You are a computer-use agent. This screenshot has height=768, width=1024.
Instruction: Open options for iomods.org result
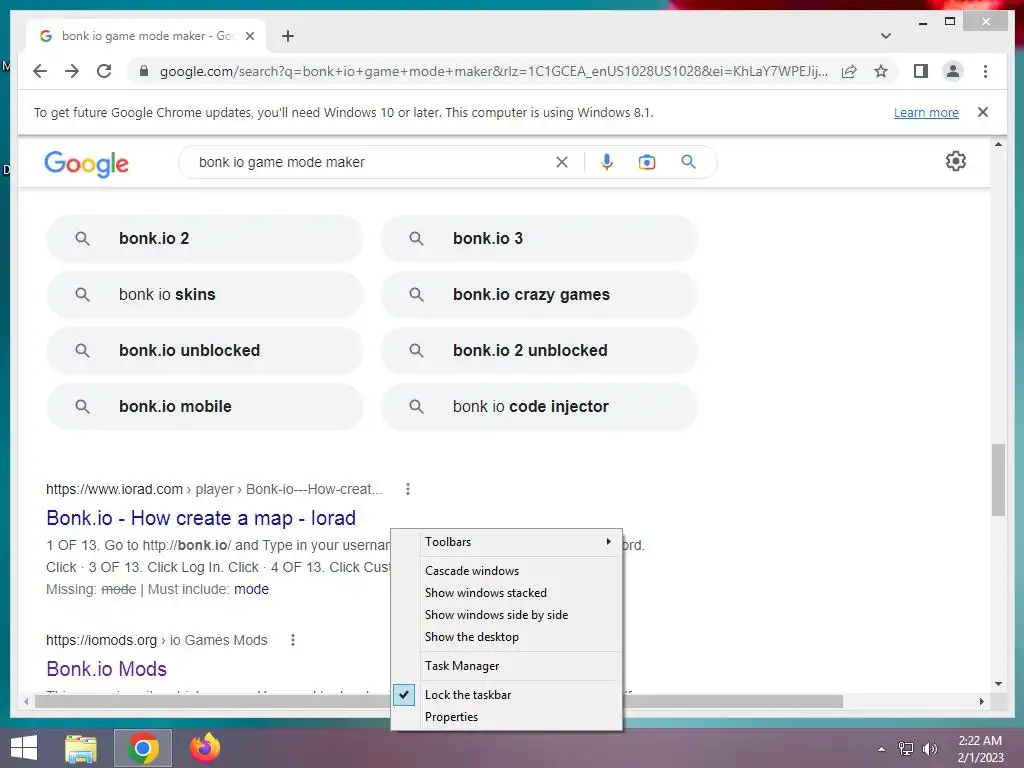click(293, 640)
